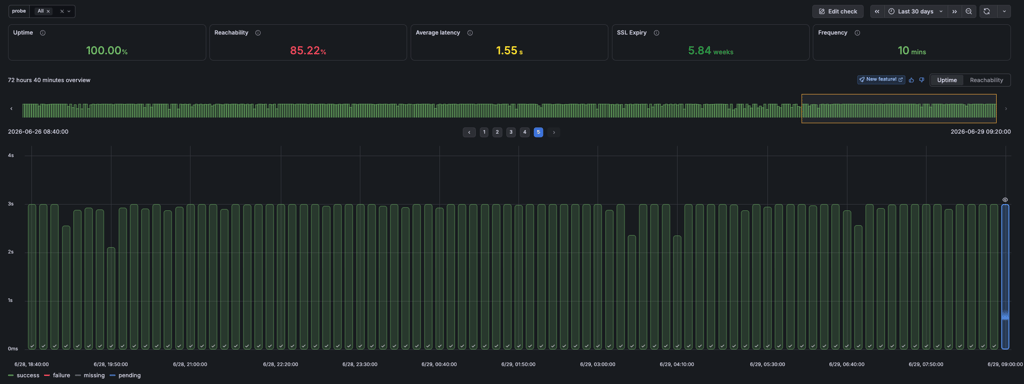Show info tooltip for Average latency
Image resolution: width=1024 pixels, height=384 pixels.
pos(470,33)
